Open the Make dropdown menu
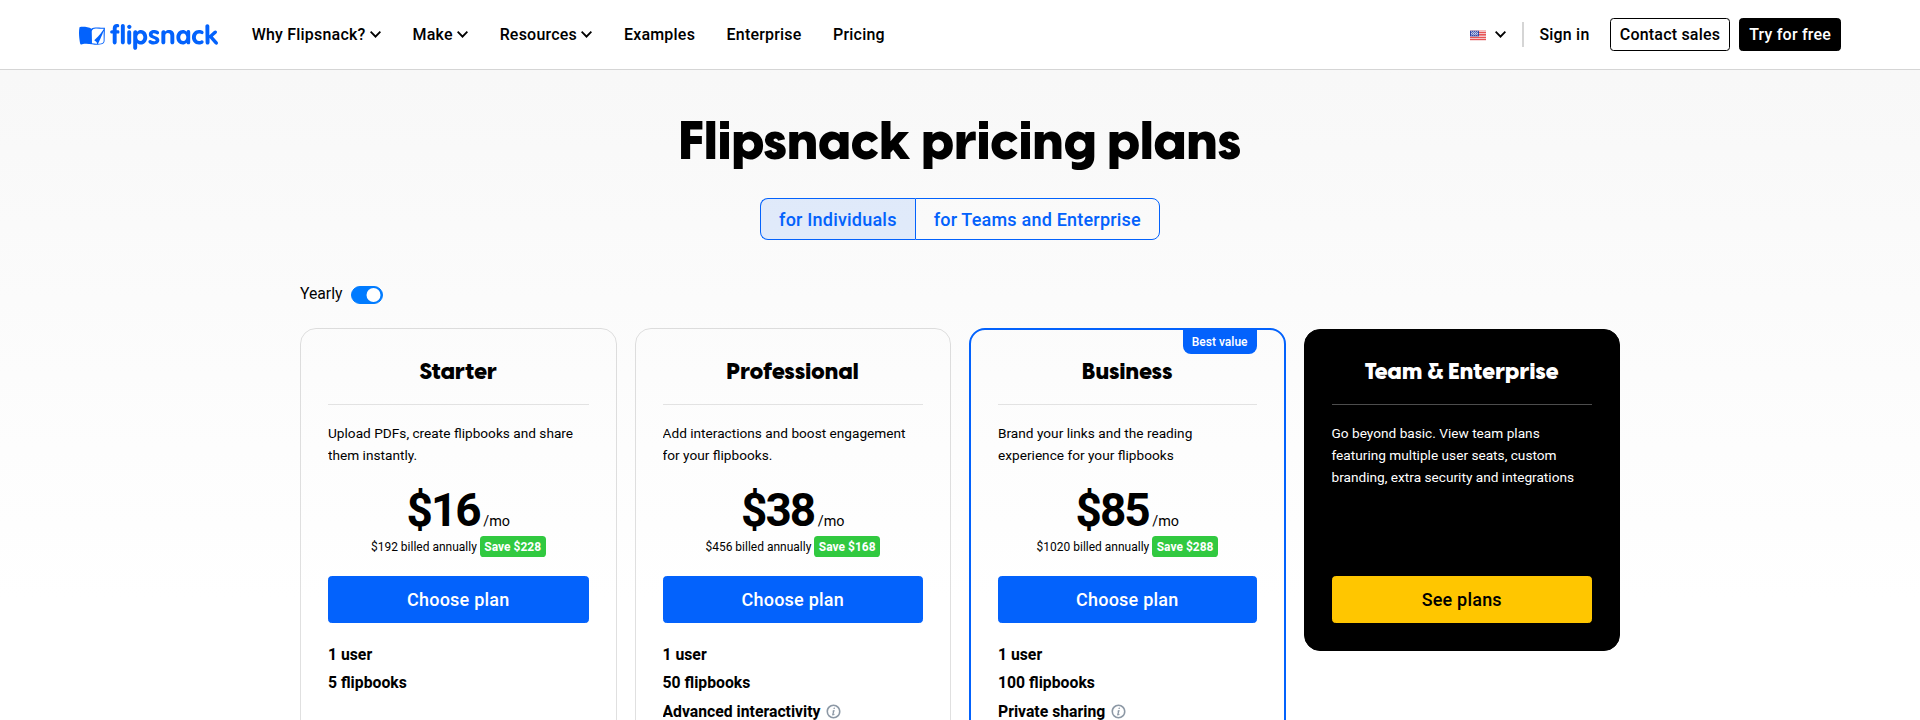Screen dimensions: 1920x720 439,34
